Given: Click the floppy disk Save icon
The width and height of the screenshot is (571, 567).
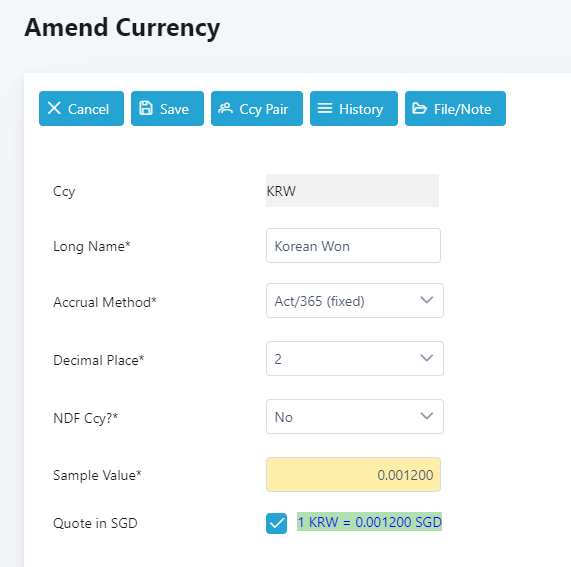Looking at the screenshot, I should tap(146, 108).
